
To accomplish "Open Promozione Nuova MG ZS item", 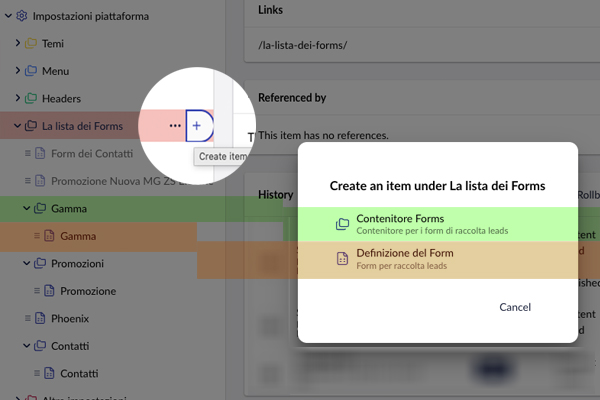I will point(113,181).
